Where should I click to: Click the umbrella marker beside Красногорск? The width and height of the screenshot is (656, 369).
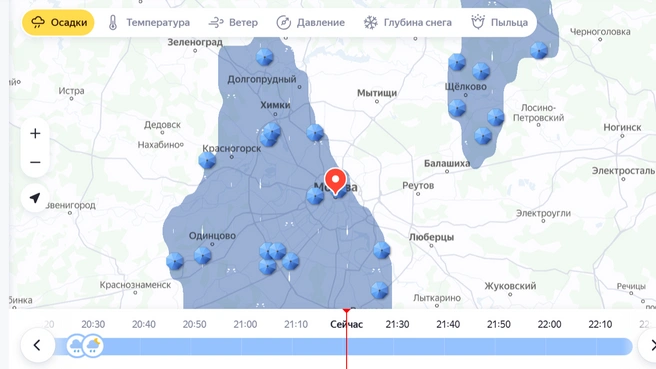[x=207, y=160]
